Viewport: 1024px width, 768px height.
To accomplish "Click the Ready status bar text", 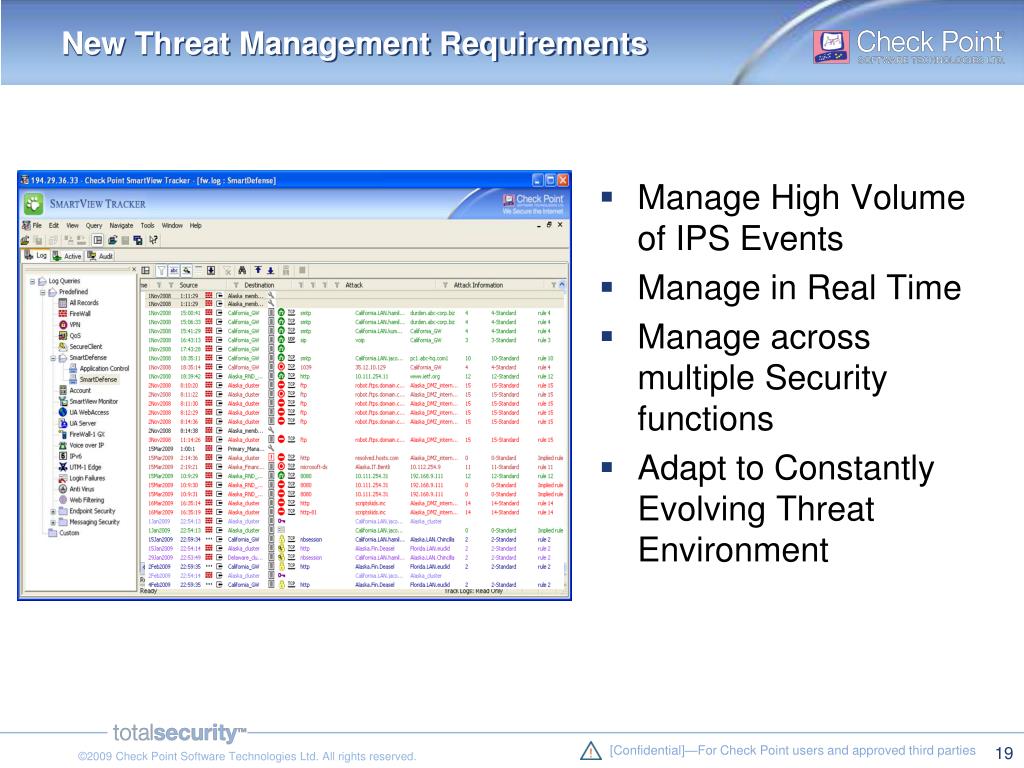I will click(x=148, y=591).
